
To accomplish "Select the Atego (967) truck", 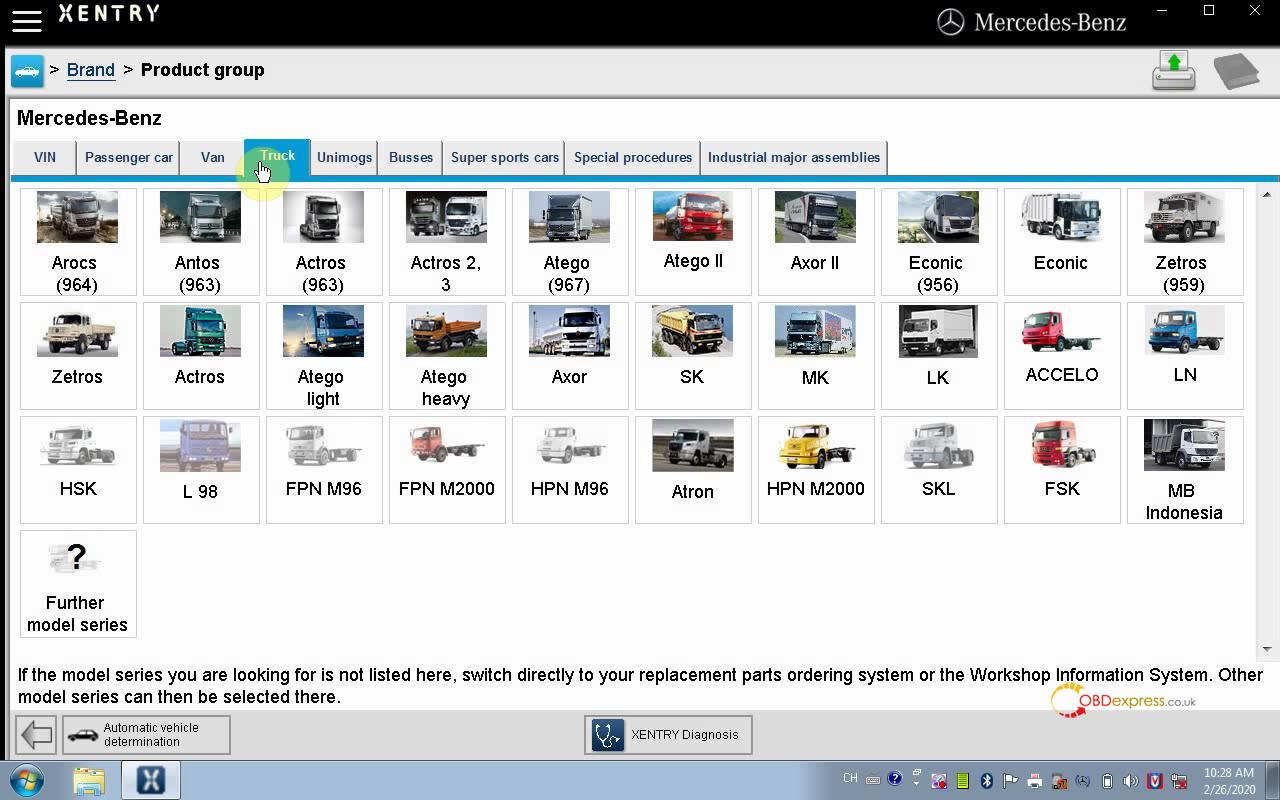I will 570,242.
